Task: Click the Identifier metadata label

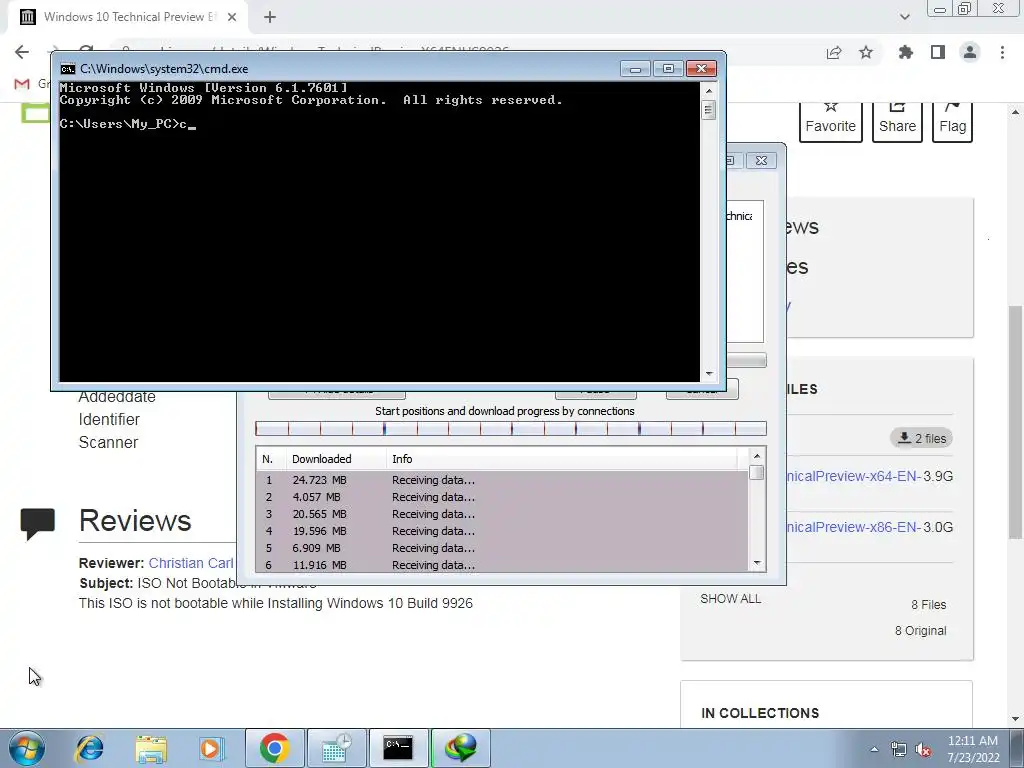Action: tap(109, 419)
